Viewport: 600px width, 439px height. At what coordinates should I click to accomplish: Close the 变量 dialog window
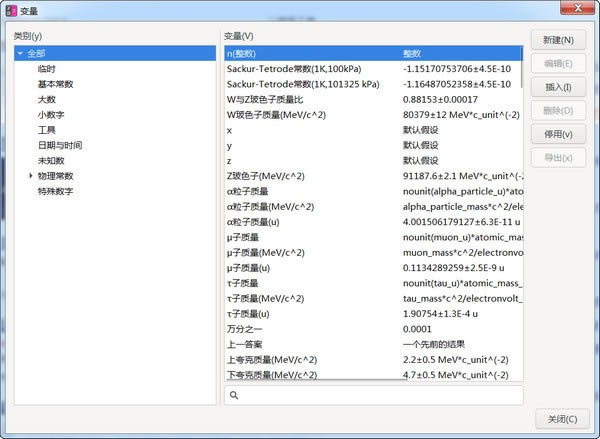click(x=578, y=8)
